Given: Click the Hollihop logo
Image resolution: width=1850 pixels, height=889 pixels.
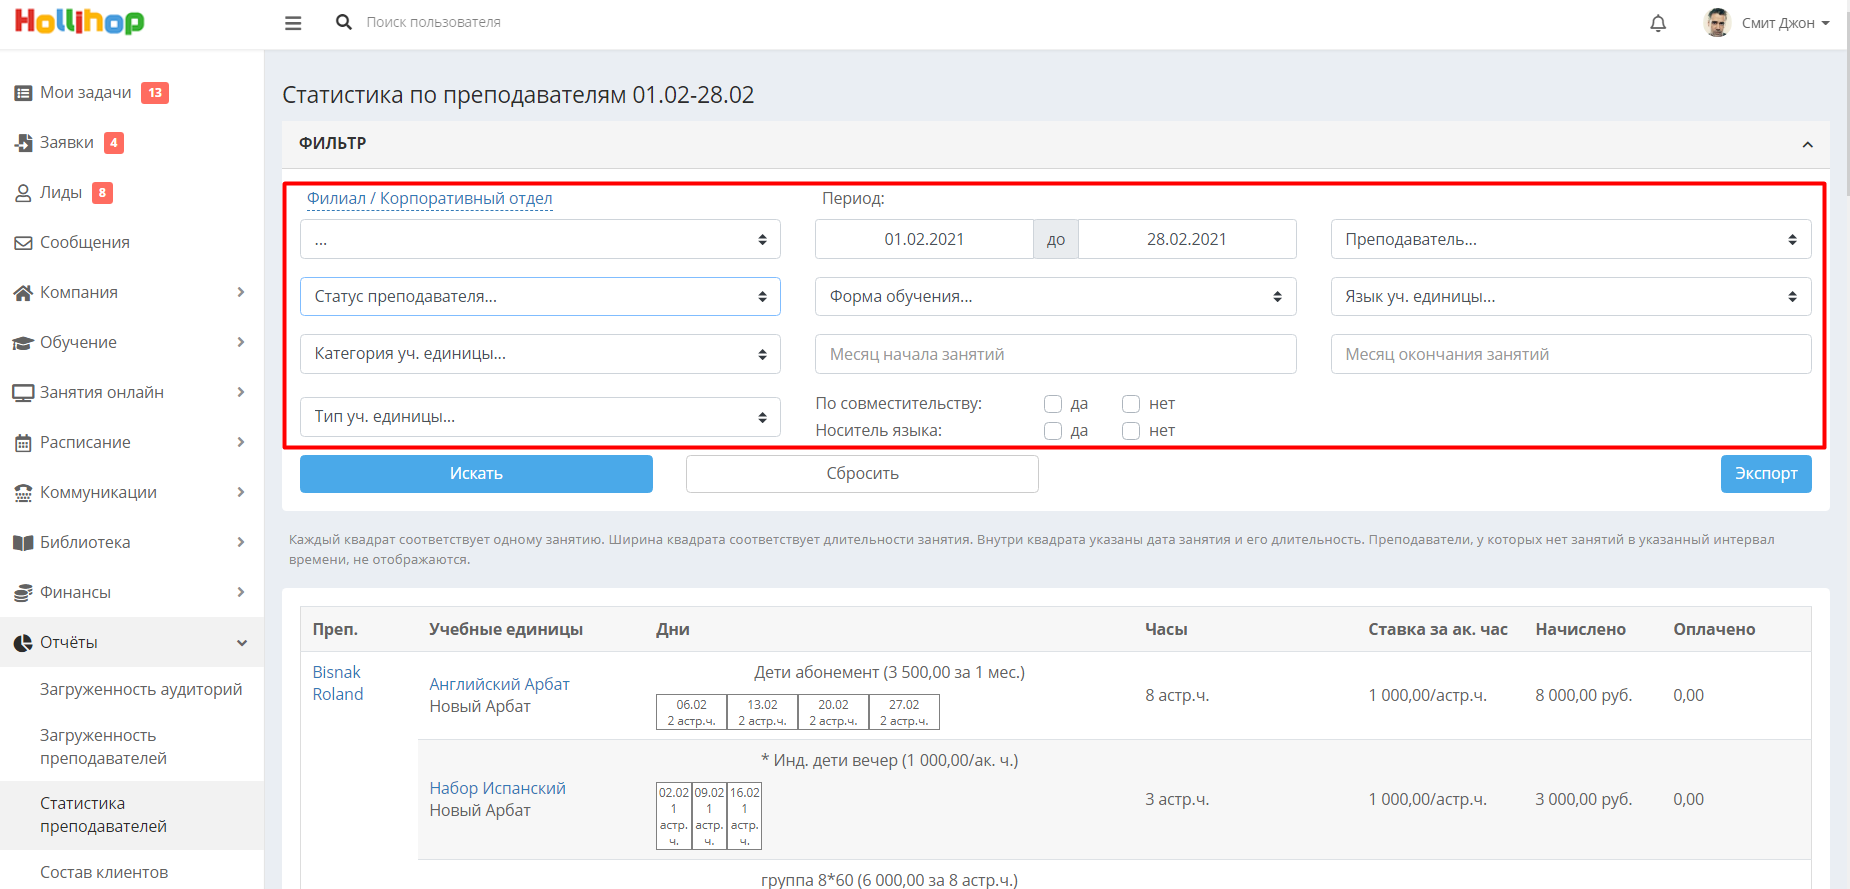Looking at the screenshot, I should point(79,22).
